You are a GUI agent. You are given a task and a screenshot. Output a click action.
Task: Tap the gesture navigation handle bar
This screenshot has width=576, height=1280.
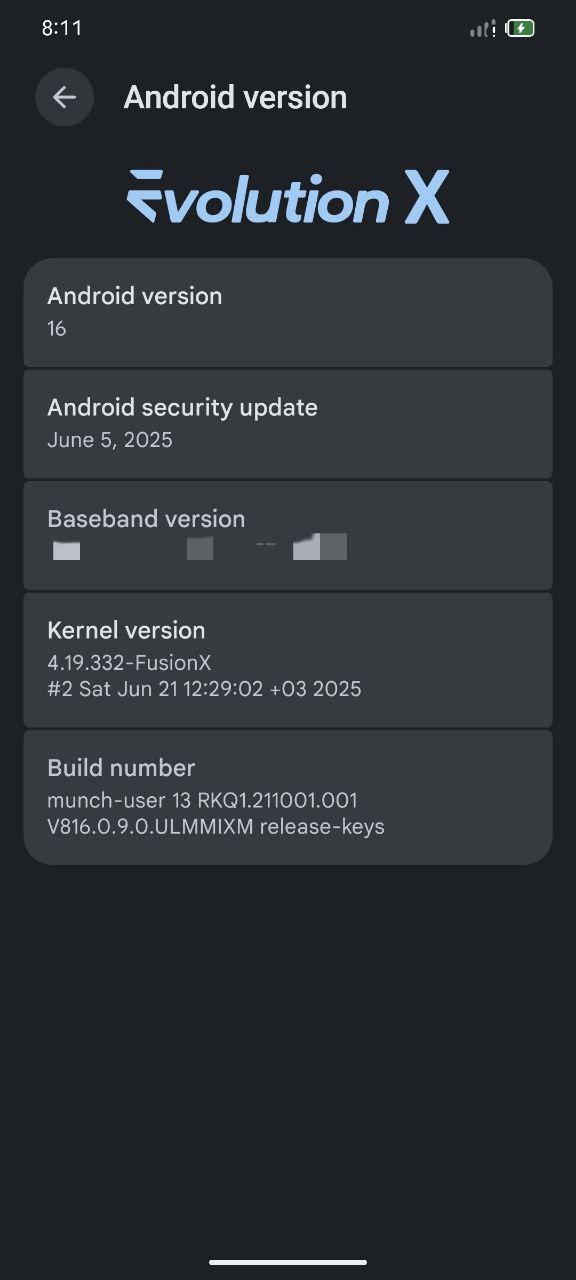pyautogui.click(x=288, y=1262)
